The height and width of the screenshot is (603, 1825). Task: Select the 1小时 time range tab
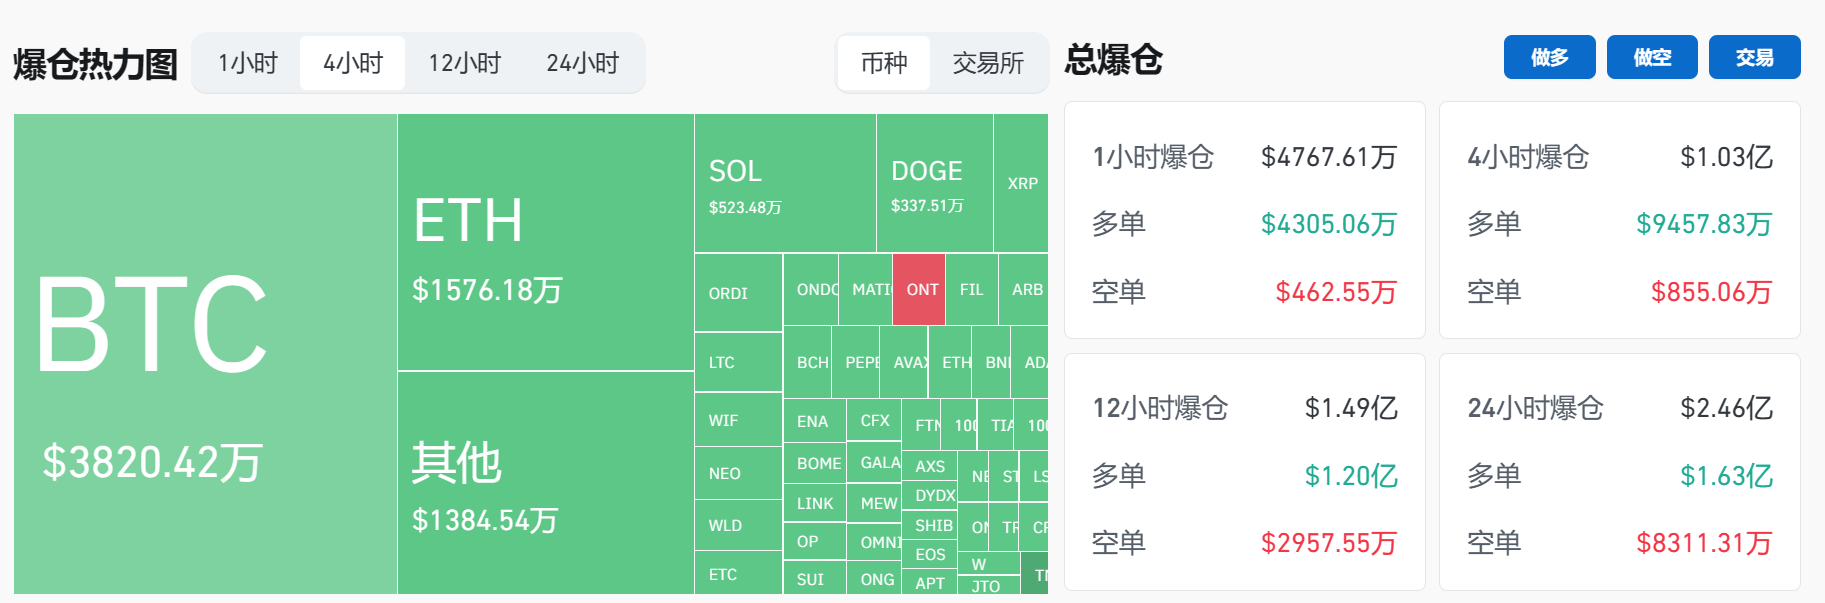[248, 63]
